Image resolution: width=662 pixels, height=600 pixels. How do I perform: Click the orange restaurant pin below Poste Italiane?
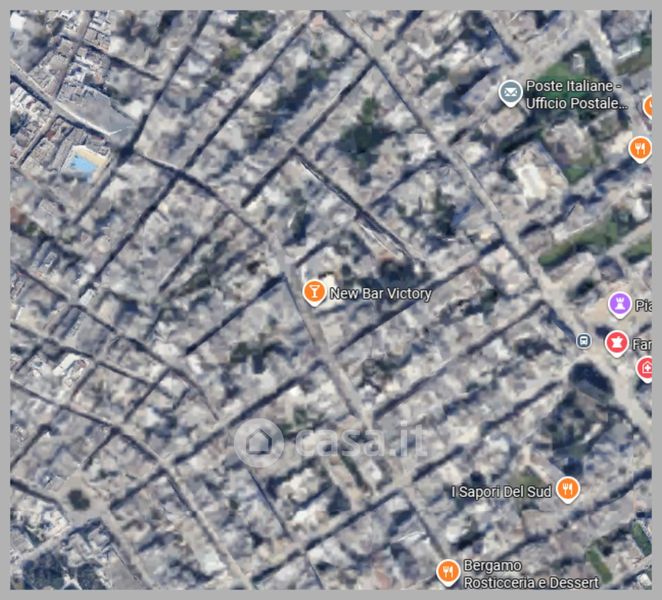coord(640,149)
